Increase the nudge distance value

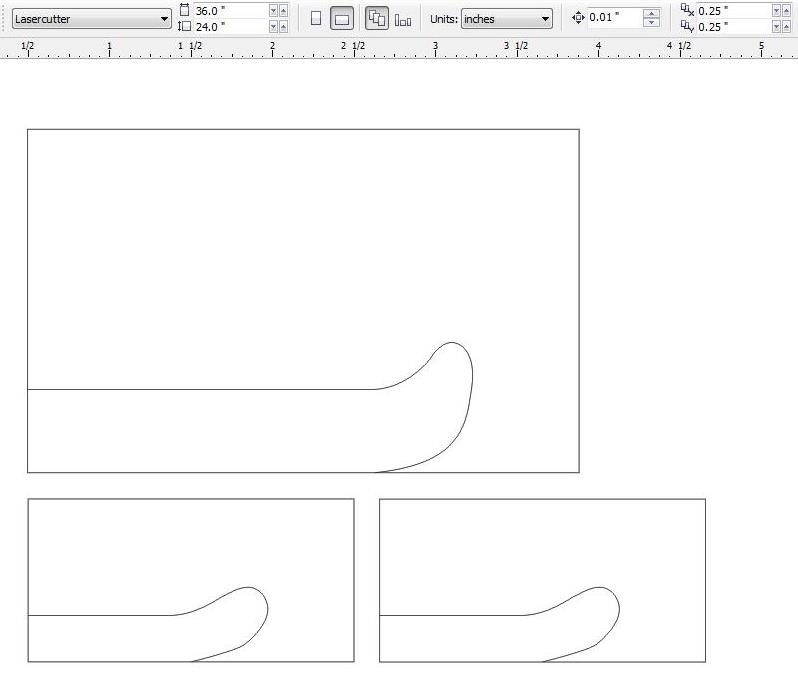tap(651, 14)
